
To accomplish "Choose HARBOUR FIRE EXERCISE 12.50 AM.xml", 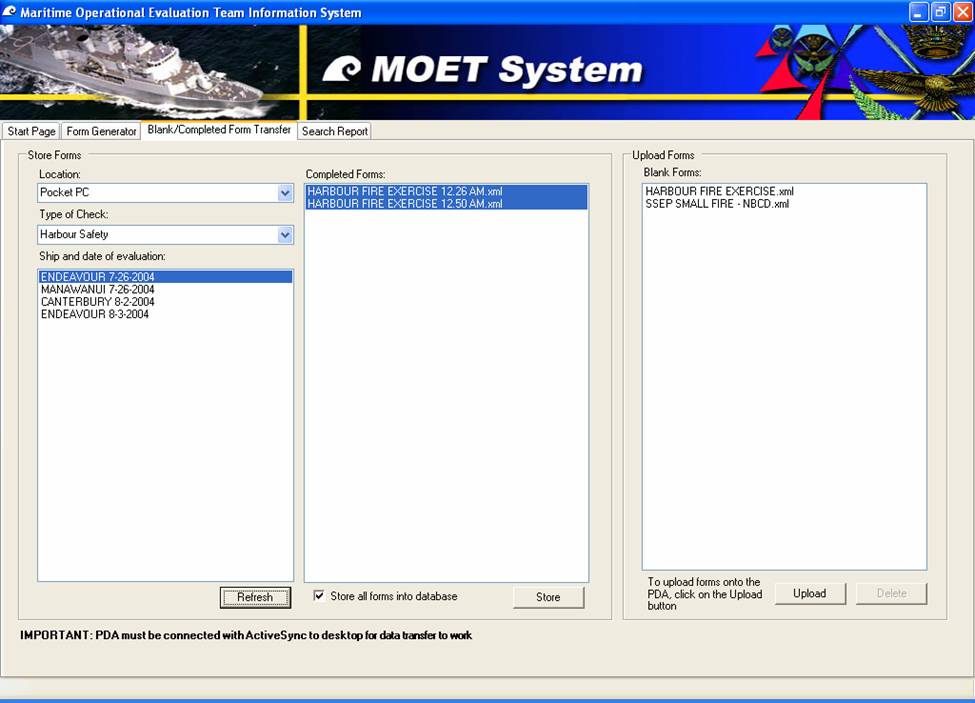I will pyautogui.click(x=404, y=204).
